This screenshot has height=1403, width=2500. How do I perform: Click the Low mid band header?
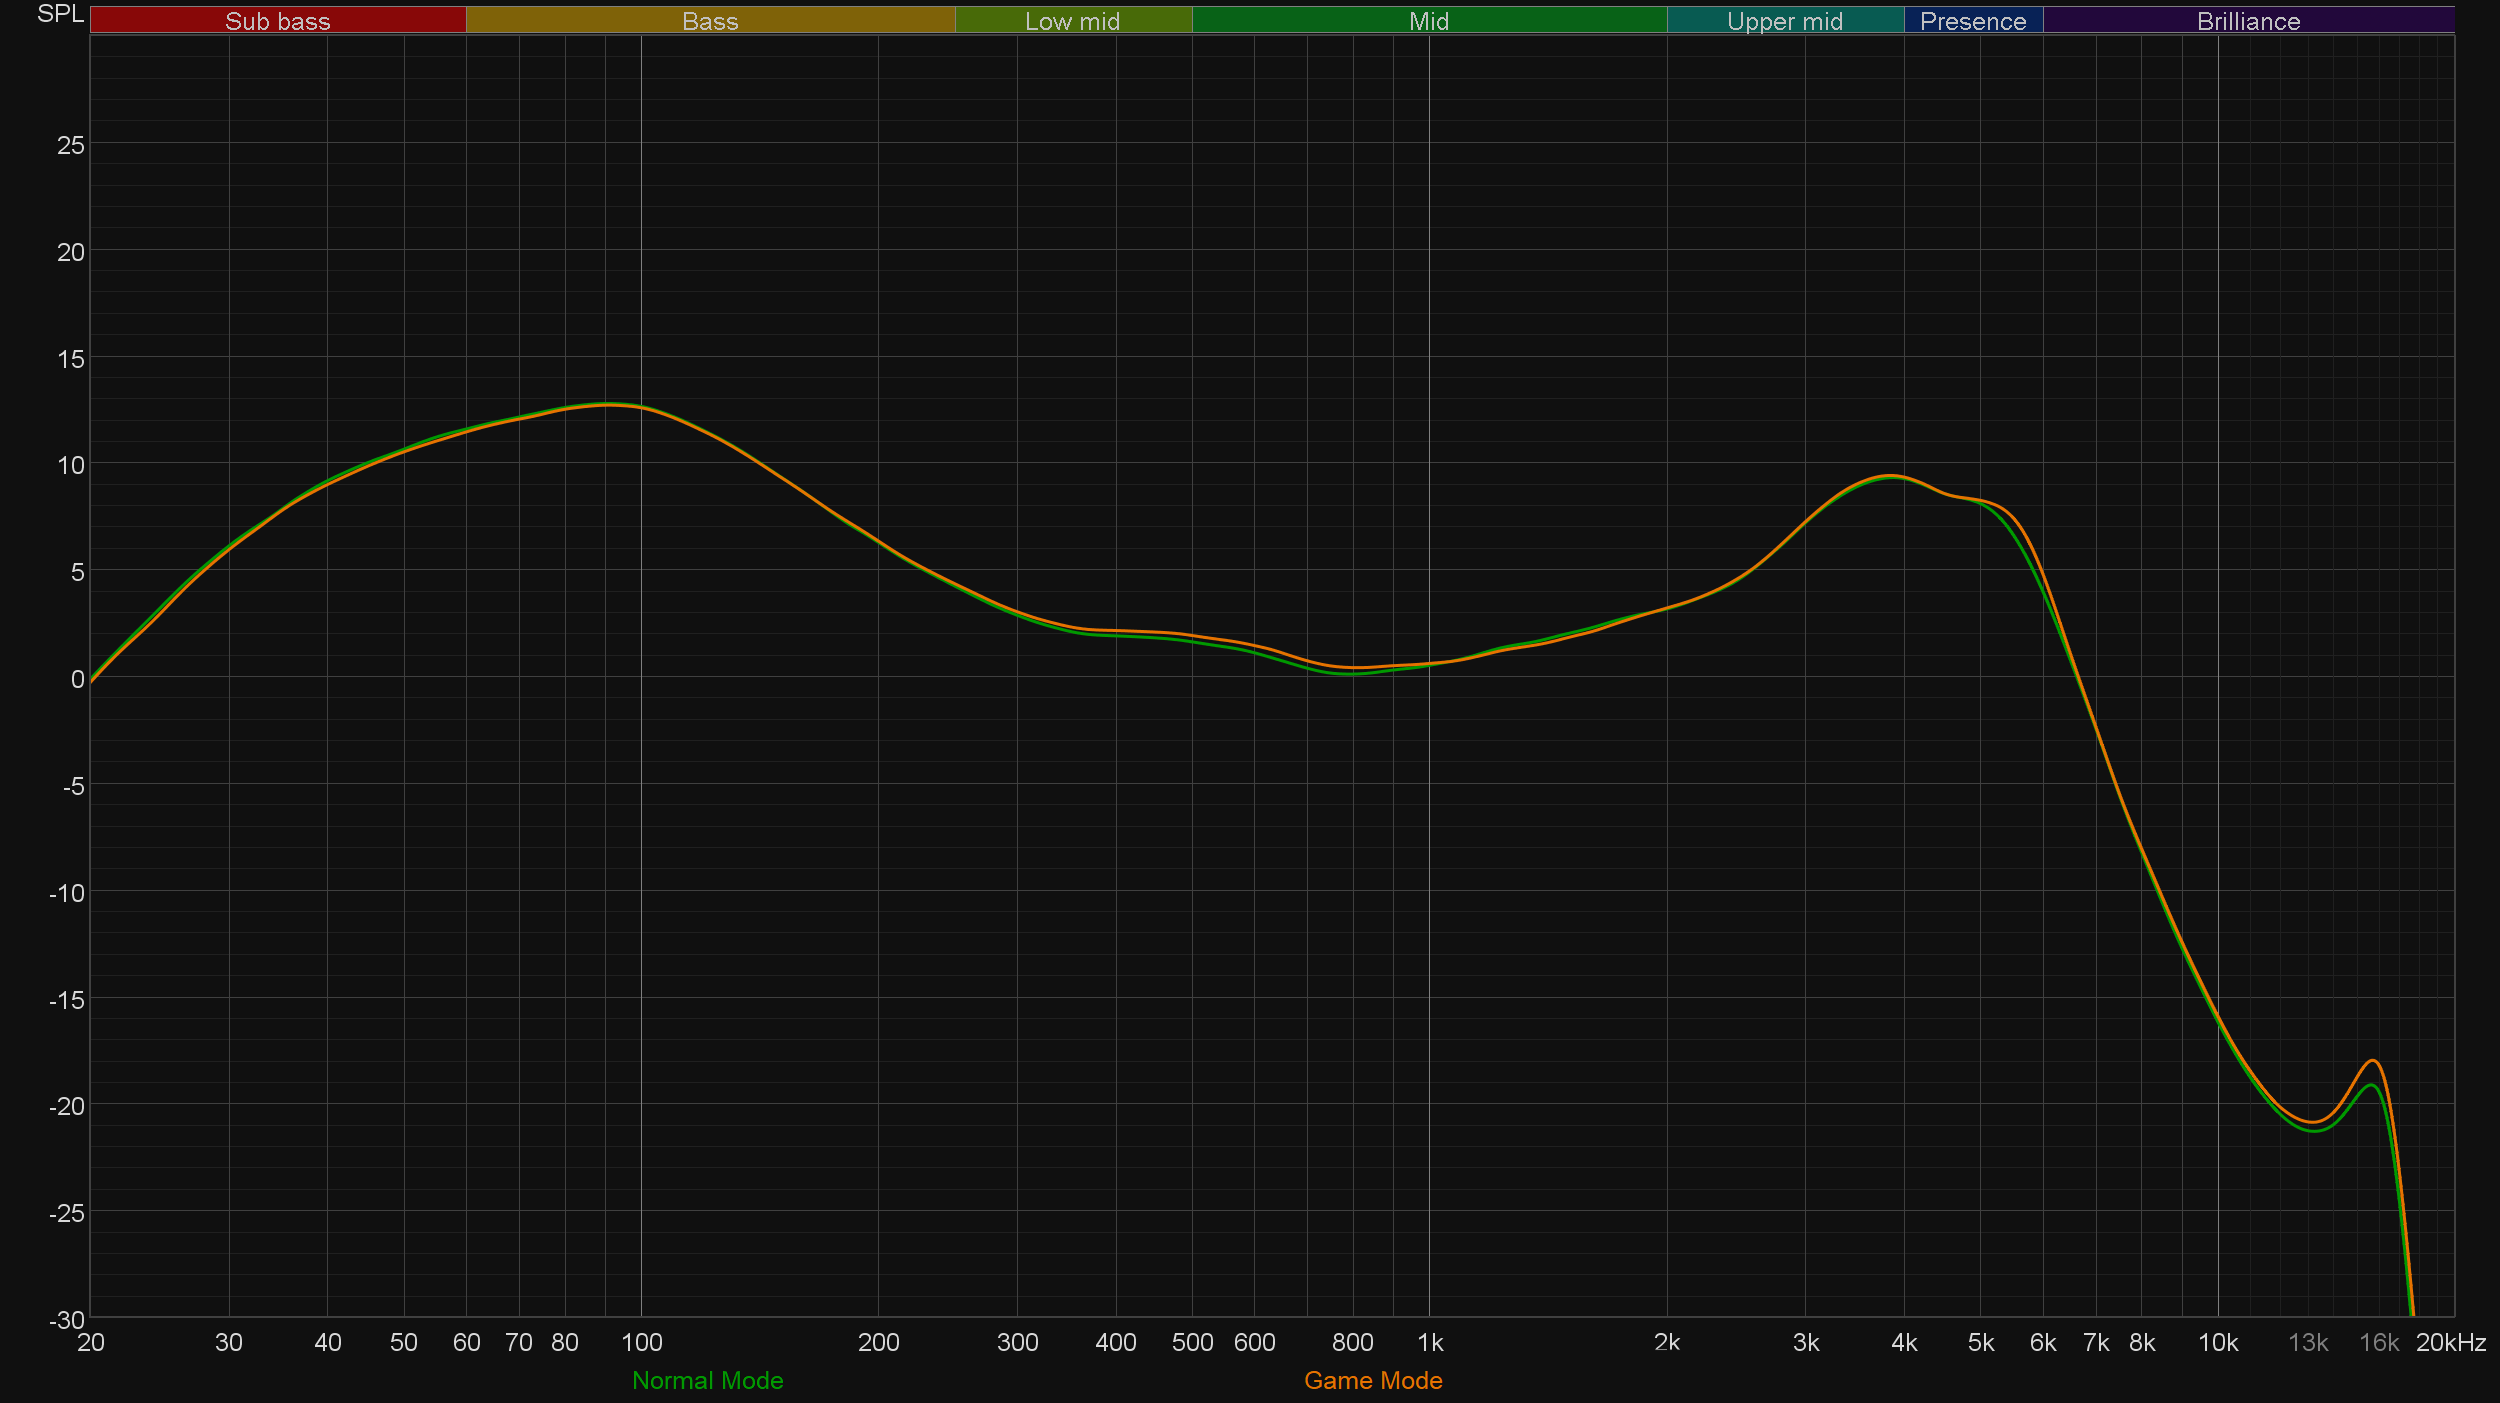click(1072, 21)
